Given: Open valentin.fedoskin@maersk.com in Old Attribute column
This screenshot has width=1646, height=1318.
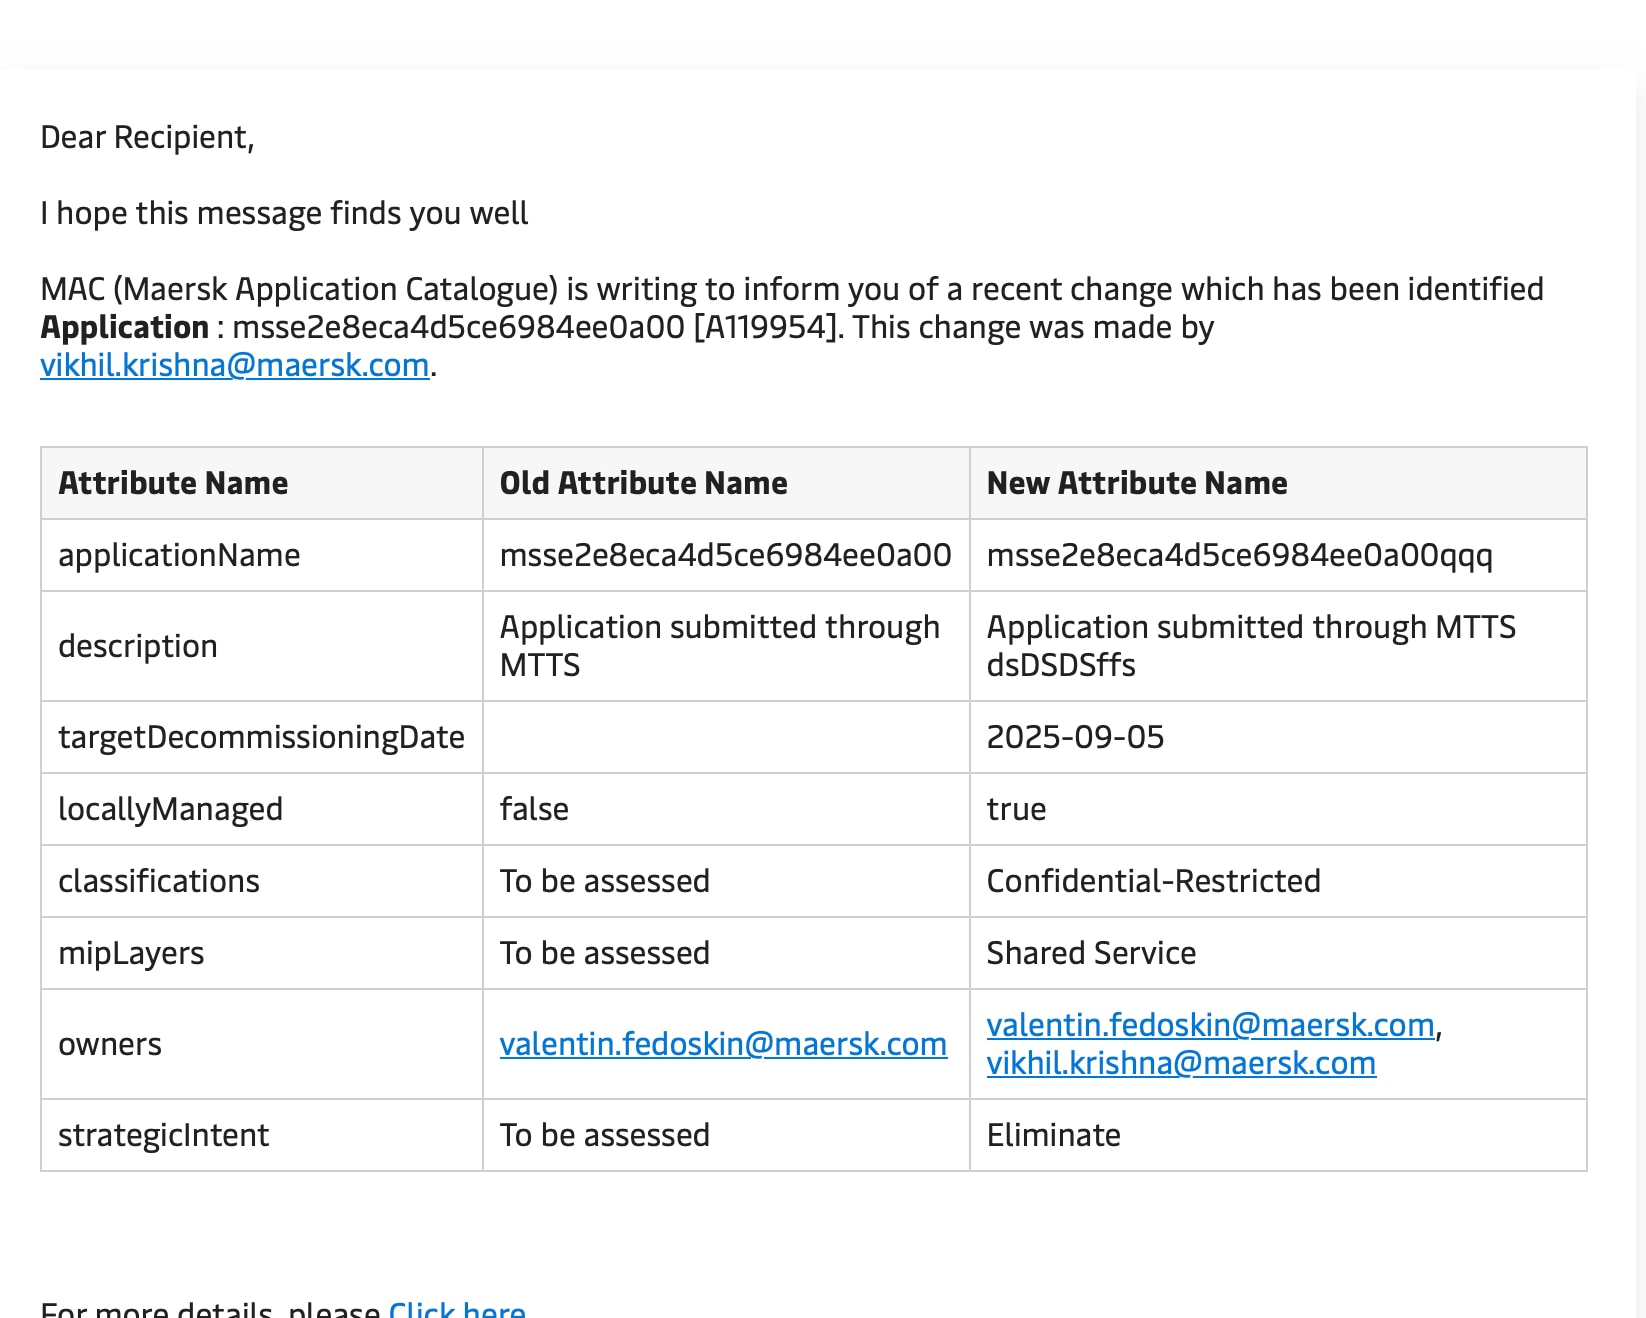Looking at the screenshot, I should coord(723,1044).
